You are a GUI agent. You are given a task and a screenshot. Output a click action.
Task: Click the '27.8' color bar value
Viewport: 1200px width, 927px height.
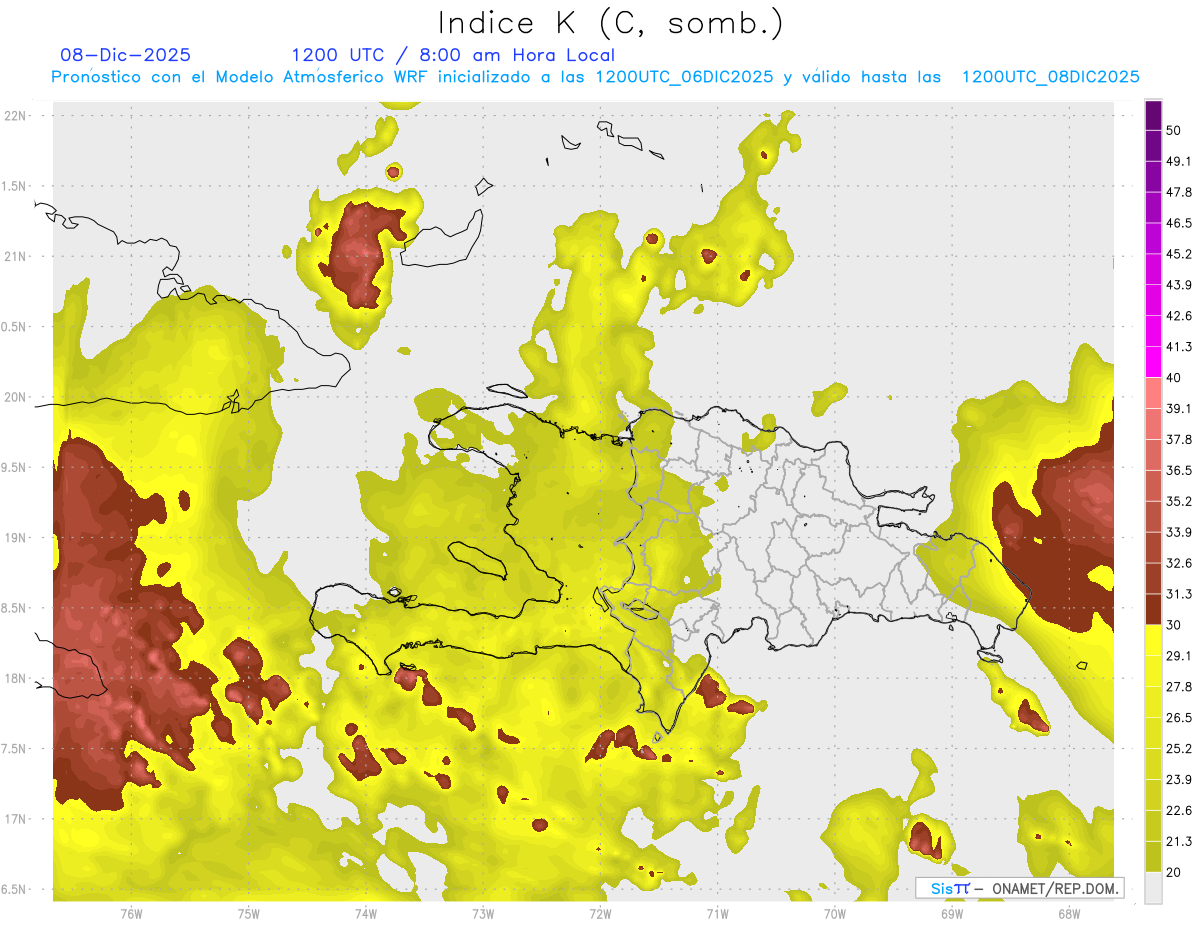(1179, 687)
